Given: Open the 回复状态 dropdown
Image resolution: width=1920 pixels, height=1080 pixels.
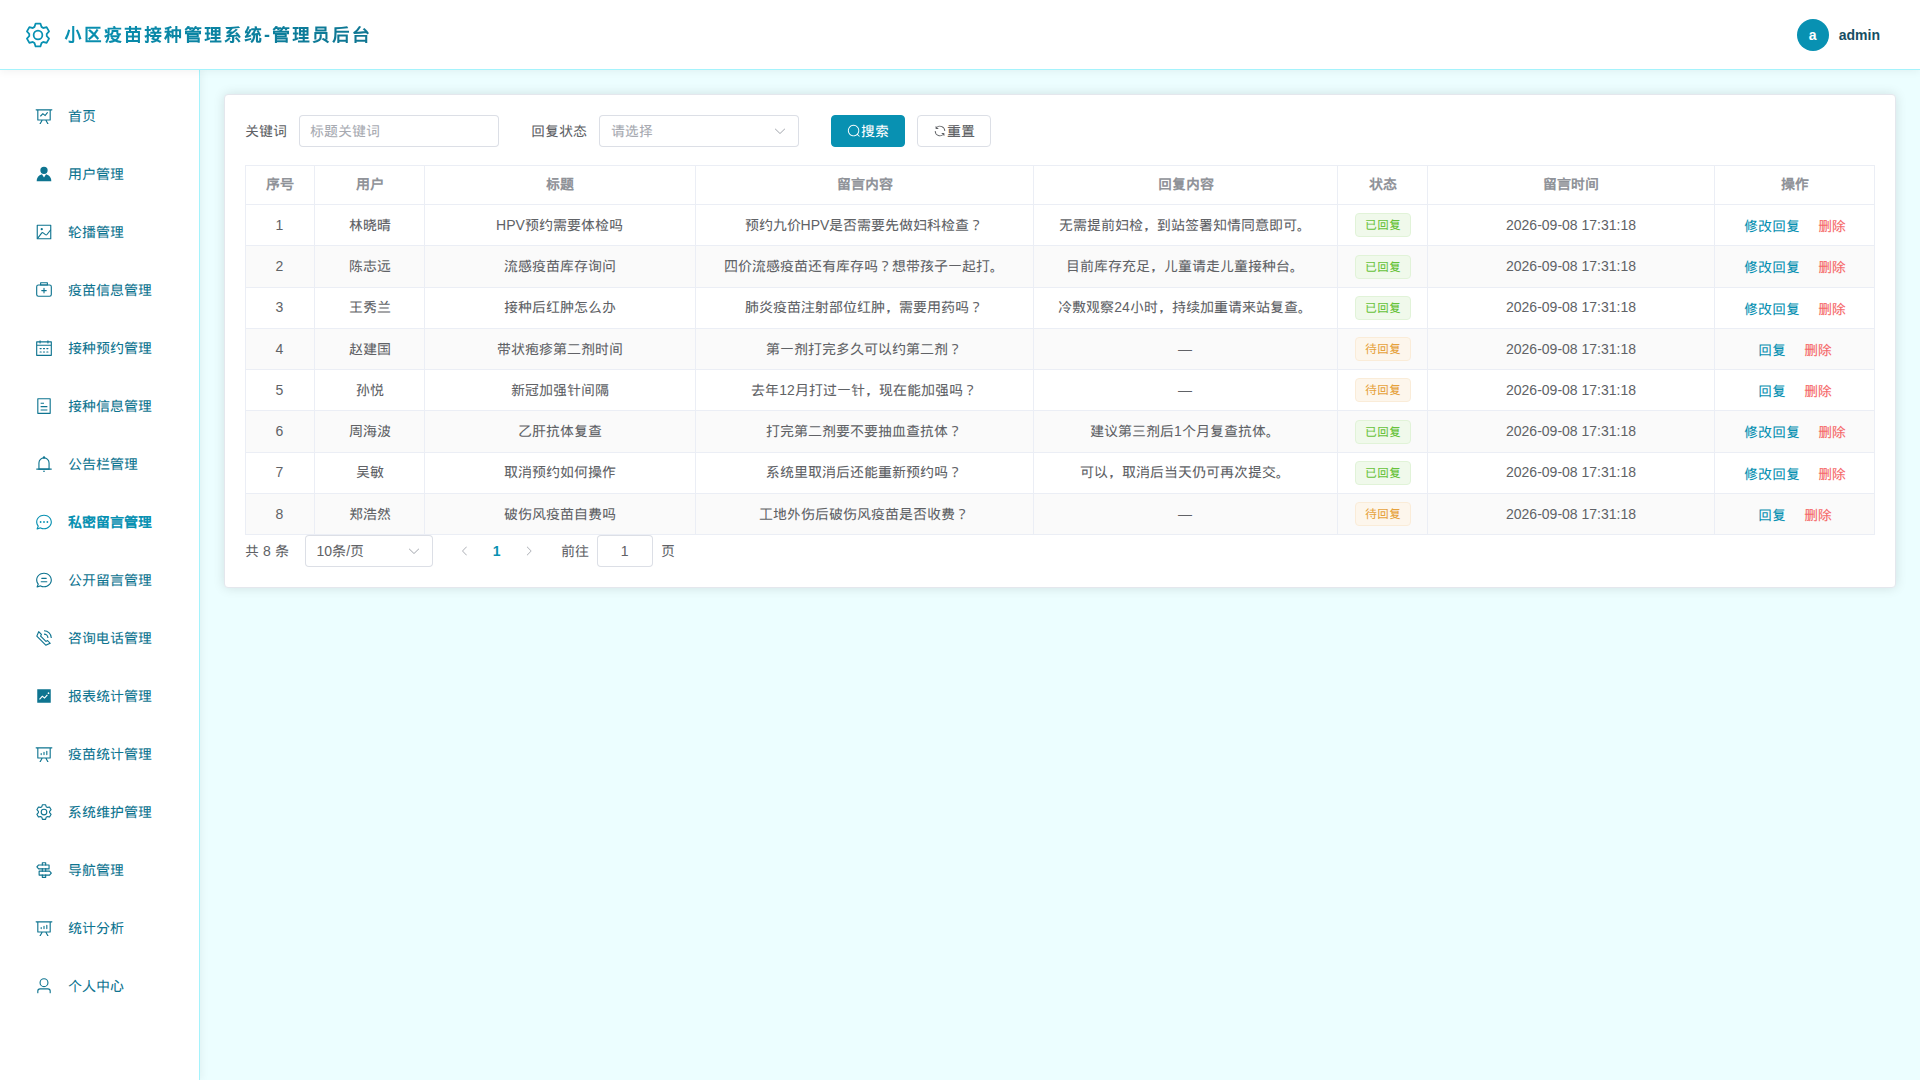Looking at the screenshot, I should coord(699,131).
